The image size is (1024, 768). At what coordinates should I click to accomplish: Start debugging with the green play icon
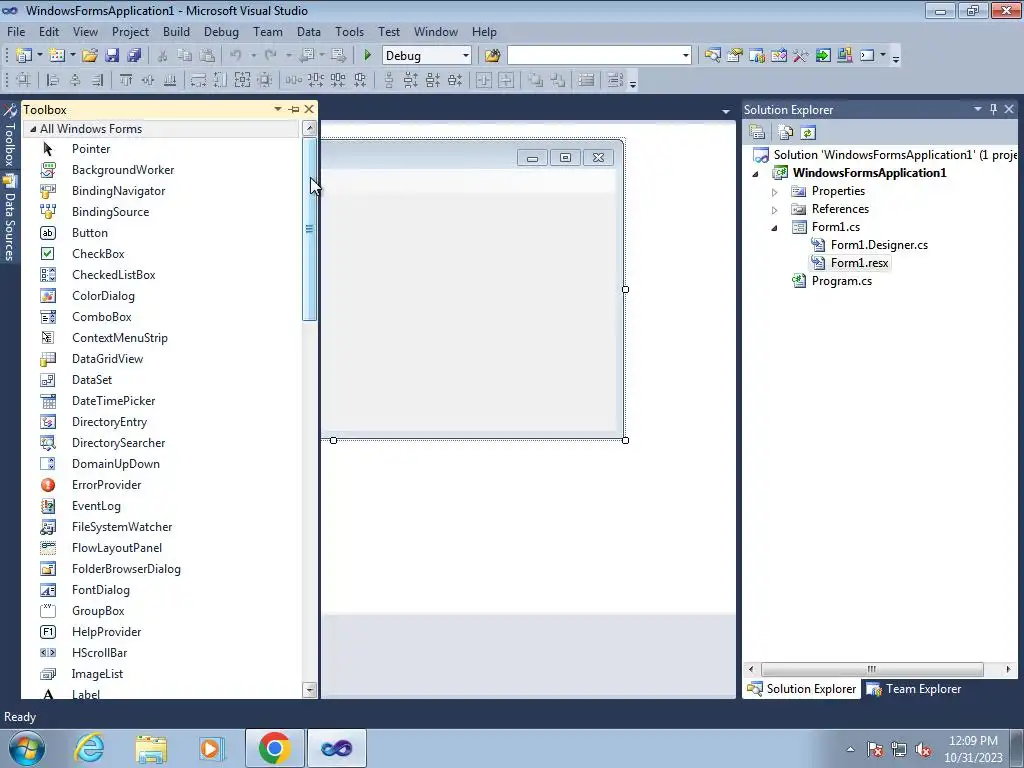[367, 56]
